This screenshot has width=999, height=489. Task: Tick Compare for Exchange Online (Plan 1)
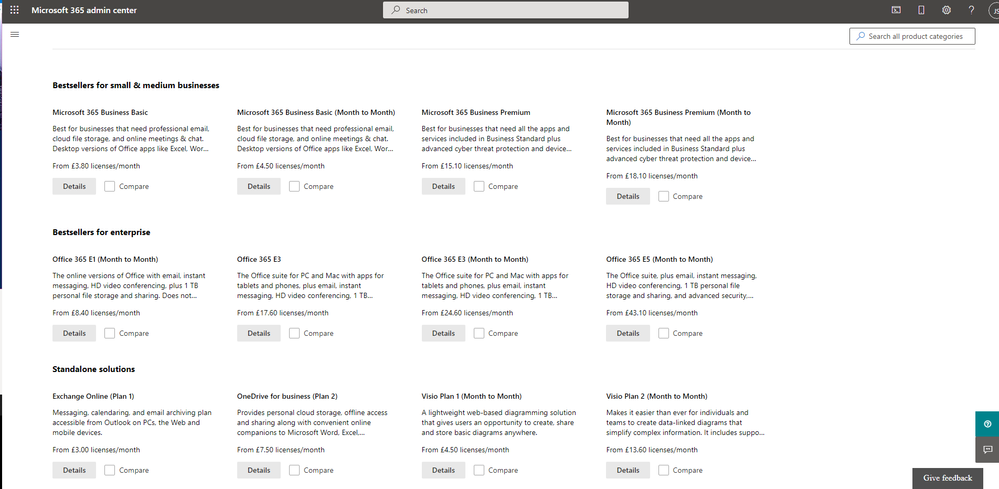(x=110, y=470)
